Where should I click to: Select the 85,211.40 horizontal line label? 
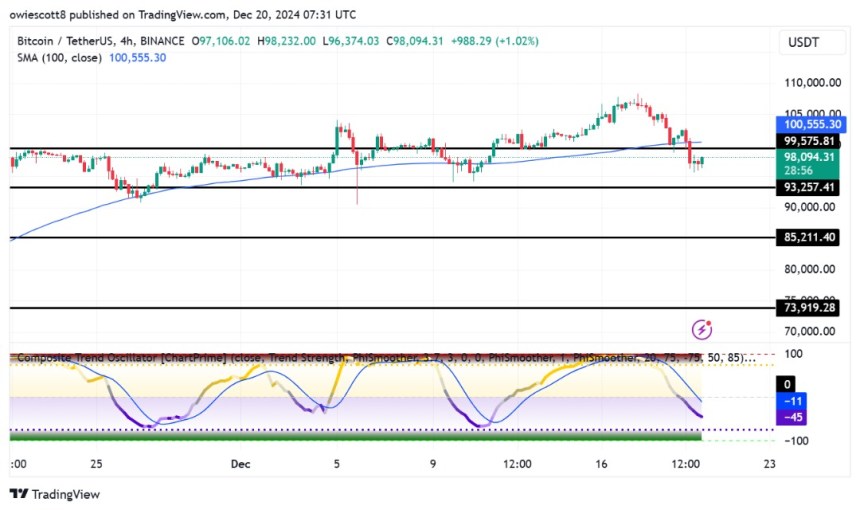tap(811, 238)
